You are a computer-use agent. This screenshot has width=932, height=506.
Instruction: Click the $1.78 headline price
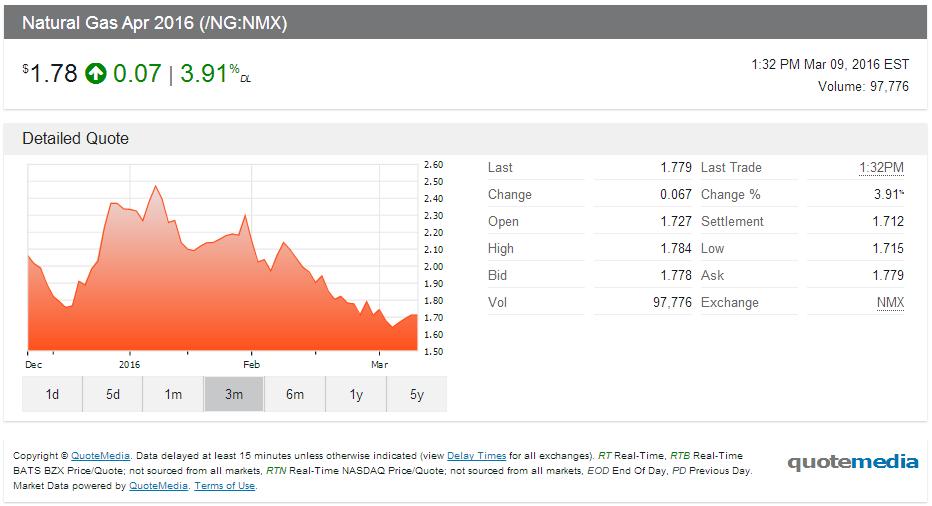click(x=52, y=74)
